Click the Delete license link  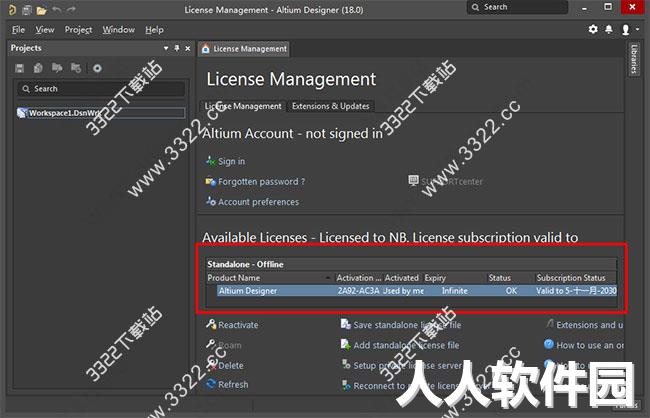231,365
